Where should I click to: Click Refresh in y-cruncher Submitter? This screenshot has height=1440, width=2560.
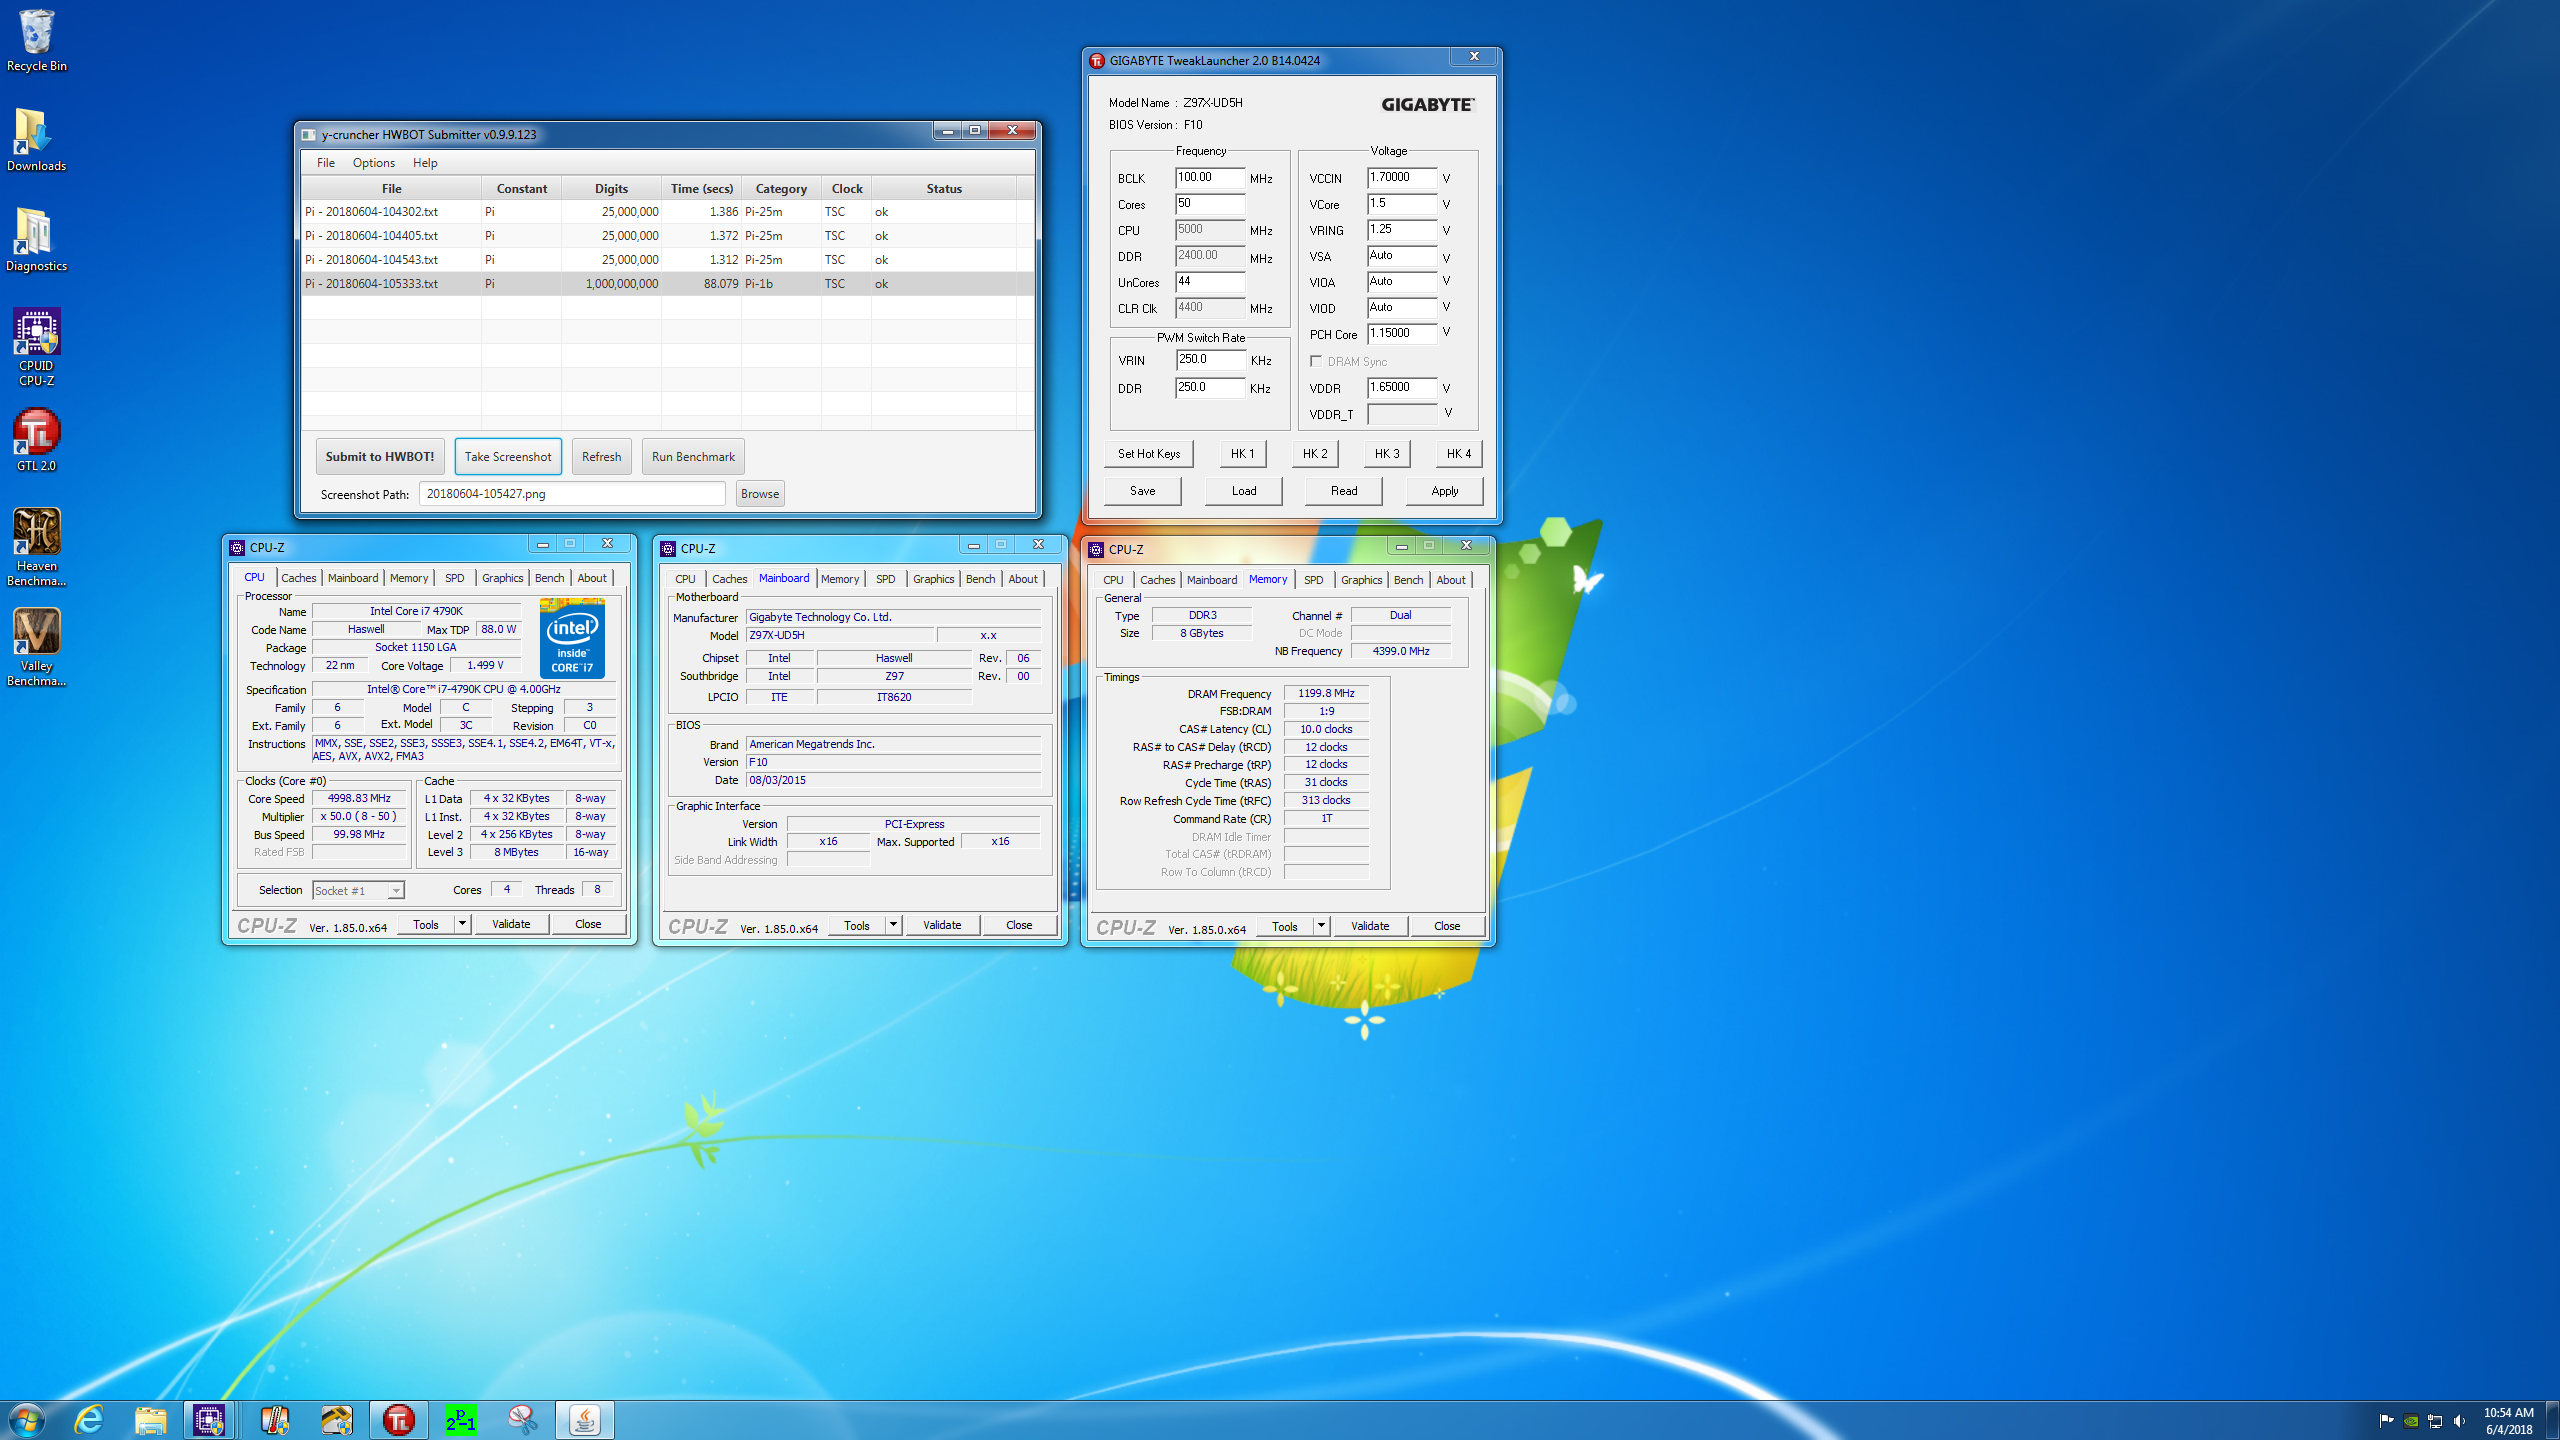pos(602,457)
